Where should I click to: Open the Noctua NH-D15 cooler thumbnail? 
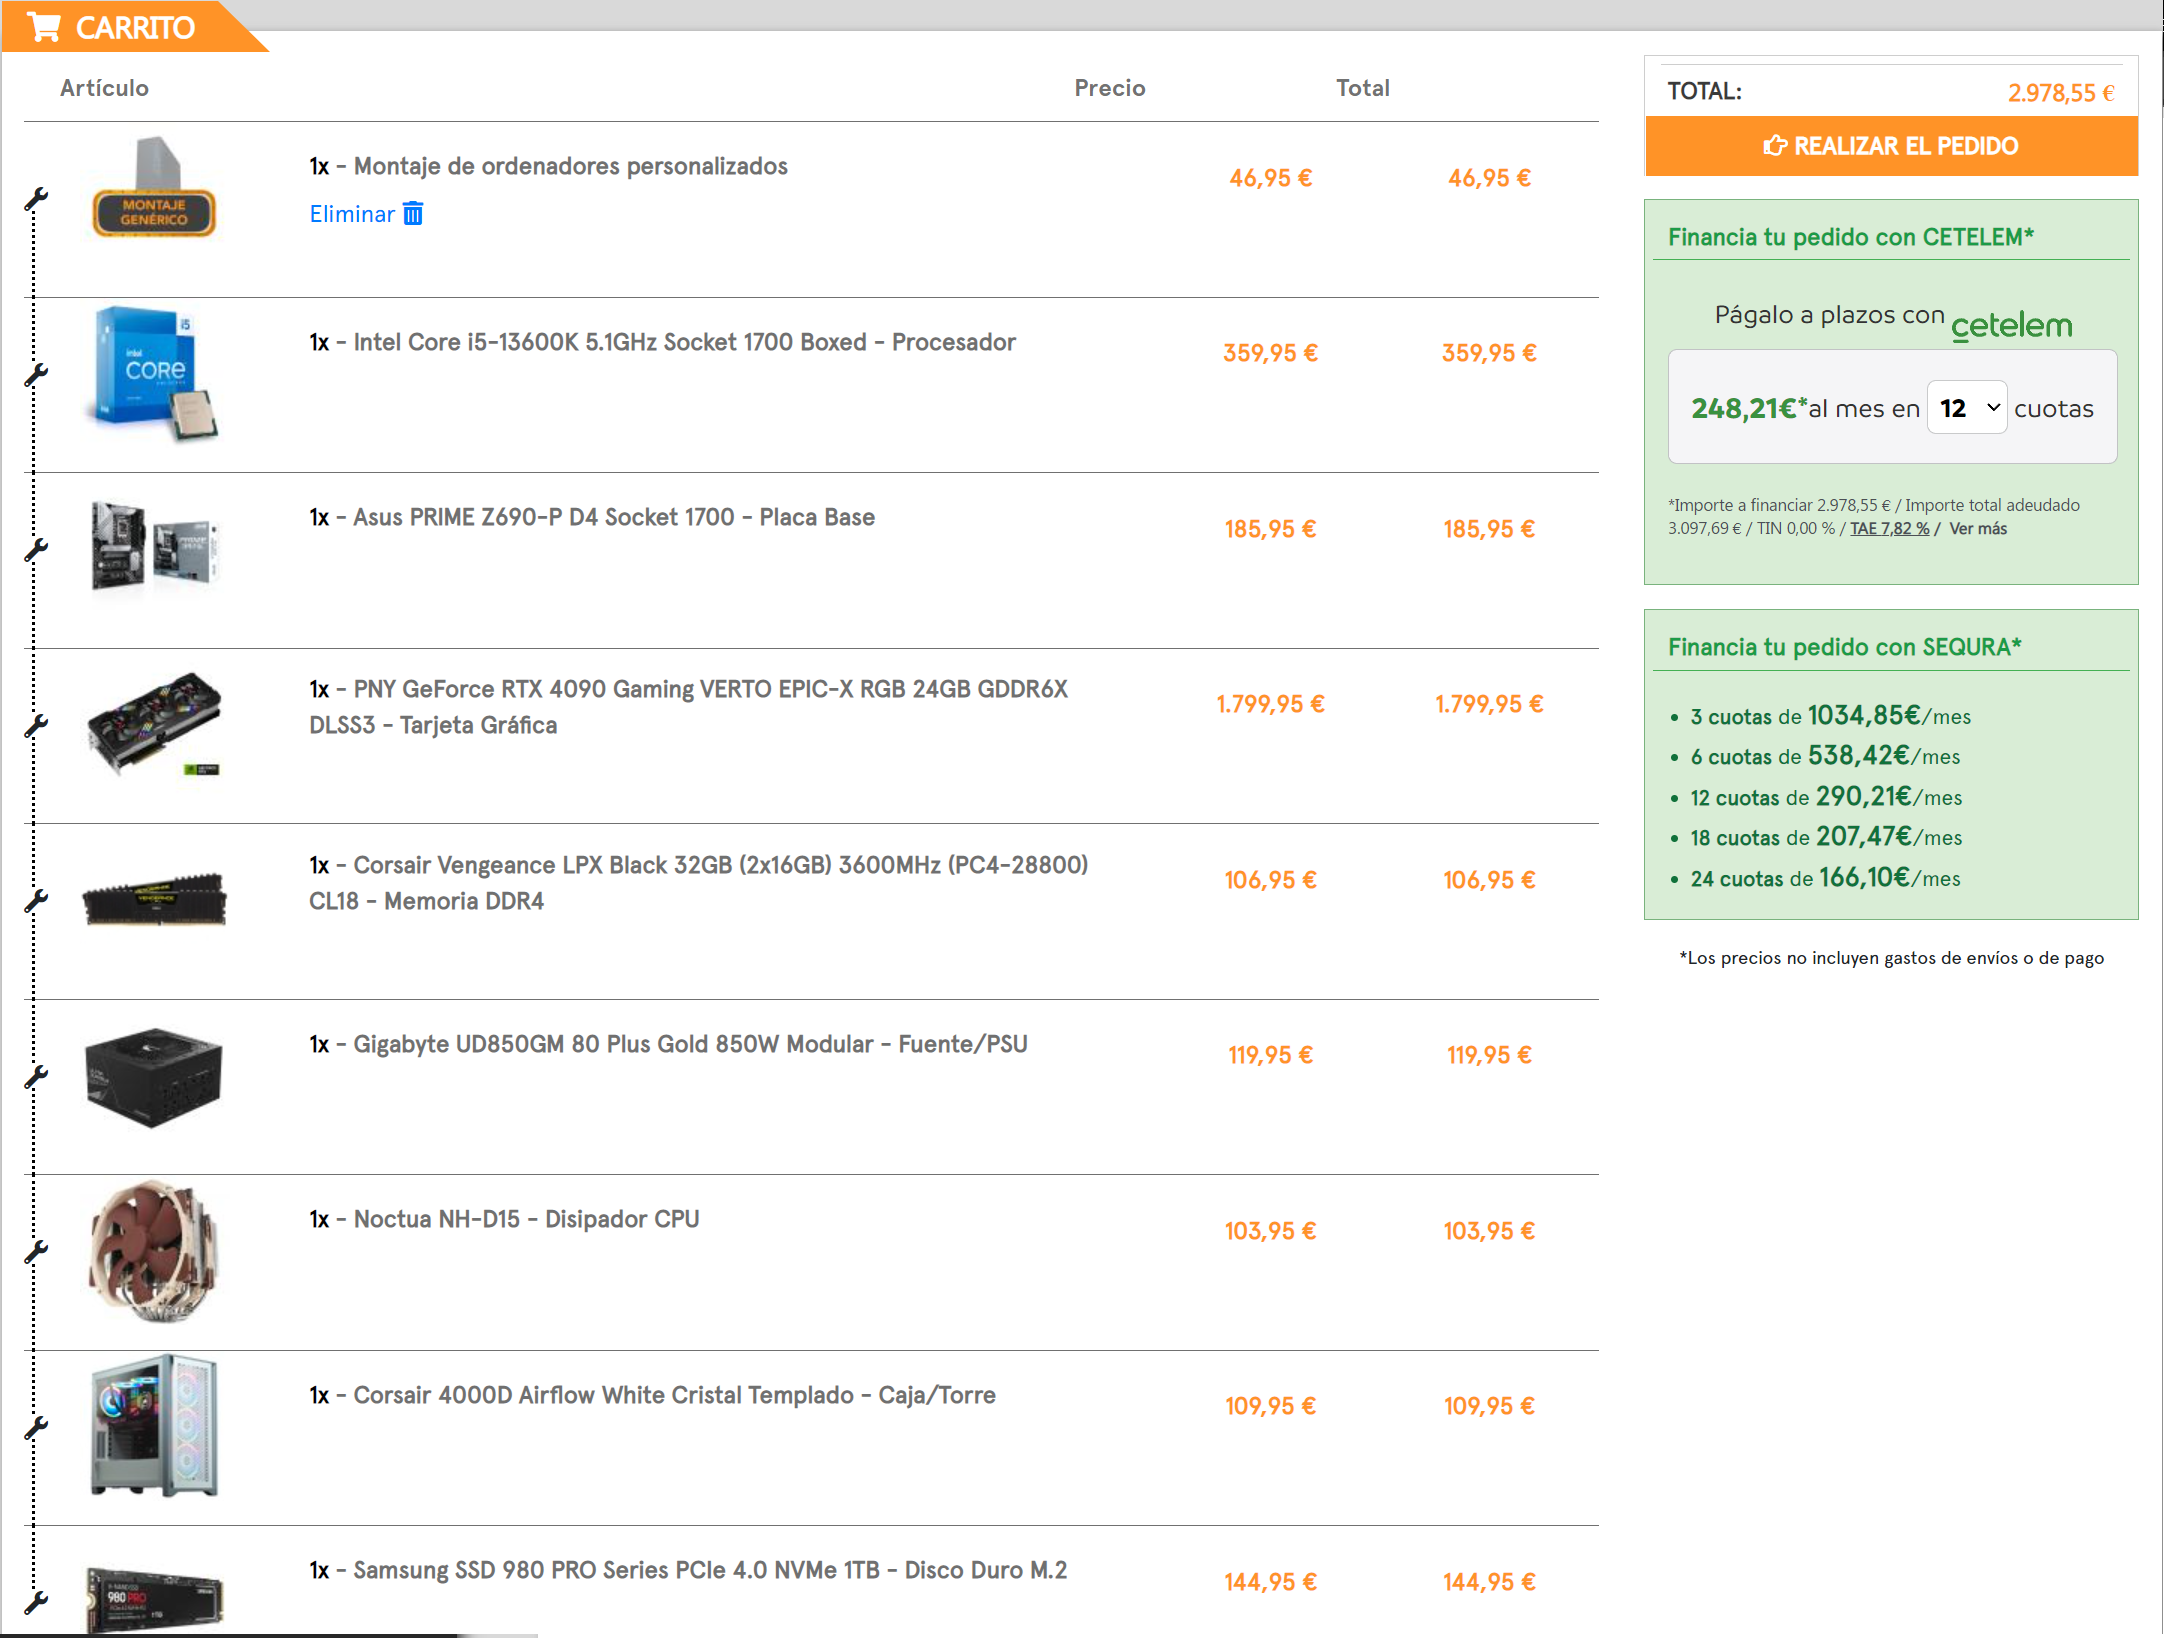[154, 1250]
